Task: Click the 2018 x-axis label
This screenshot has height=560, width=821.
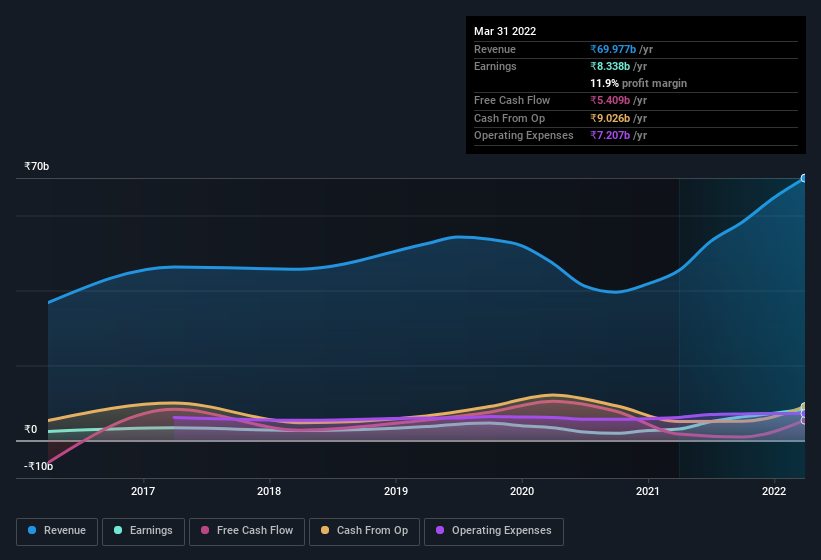Action: 269,491
